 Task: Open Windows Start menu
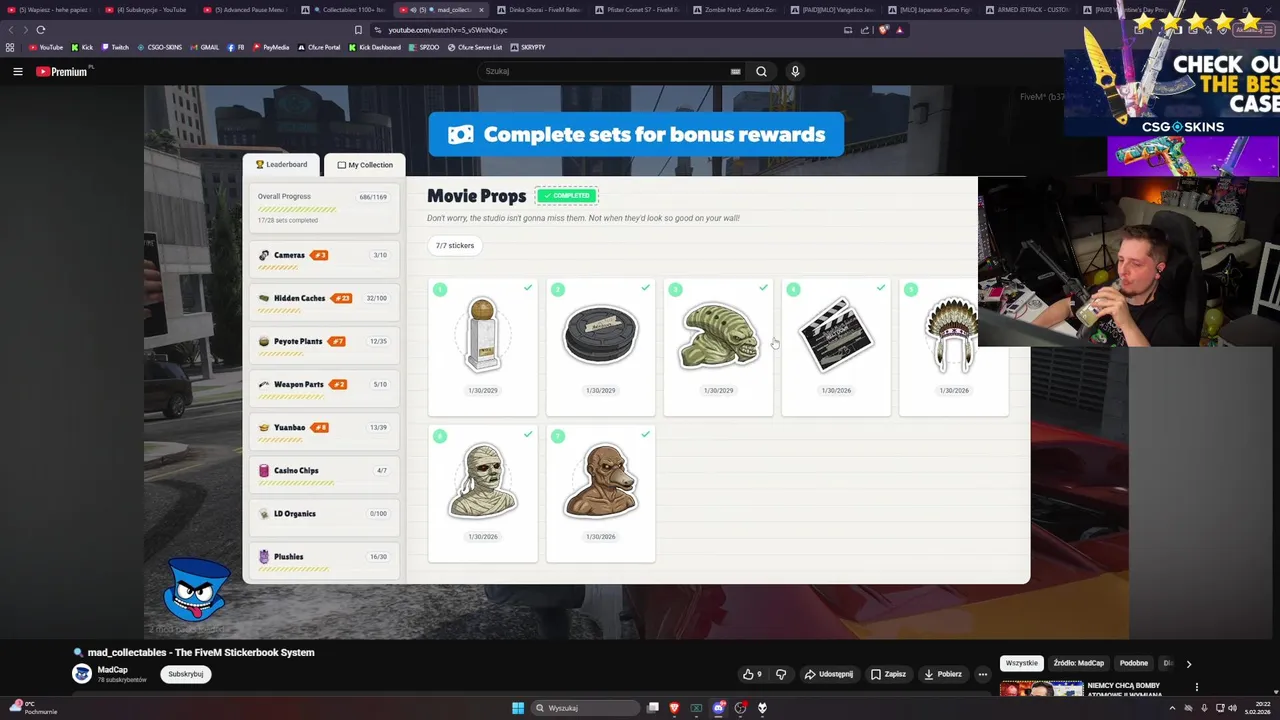pos(518,708)
